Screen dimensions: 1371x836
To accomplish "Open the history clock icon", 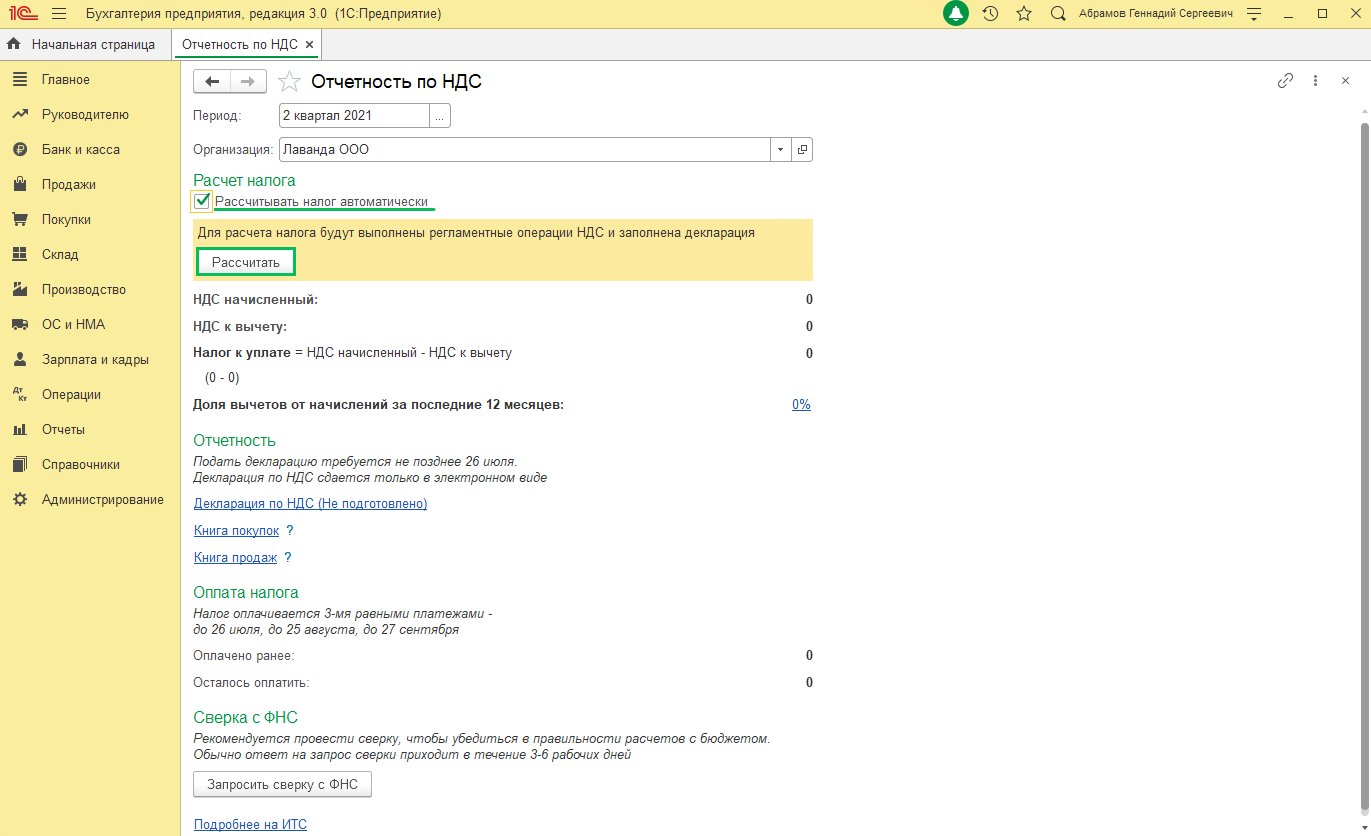I will coord(990,14).
